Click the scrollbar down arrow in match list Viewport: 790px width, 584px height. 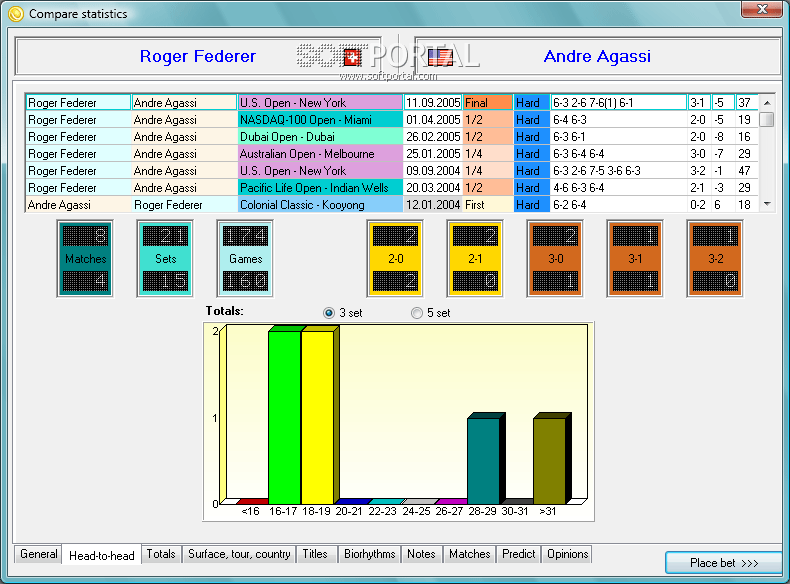[767, 204]
